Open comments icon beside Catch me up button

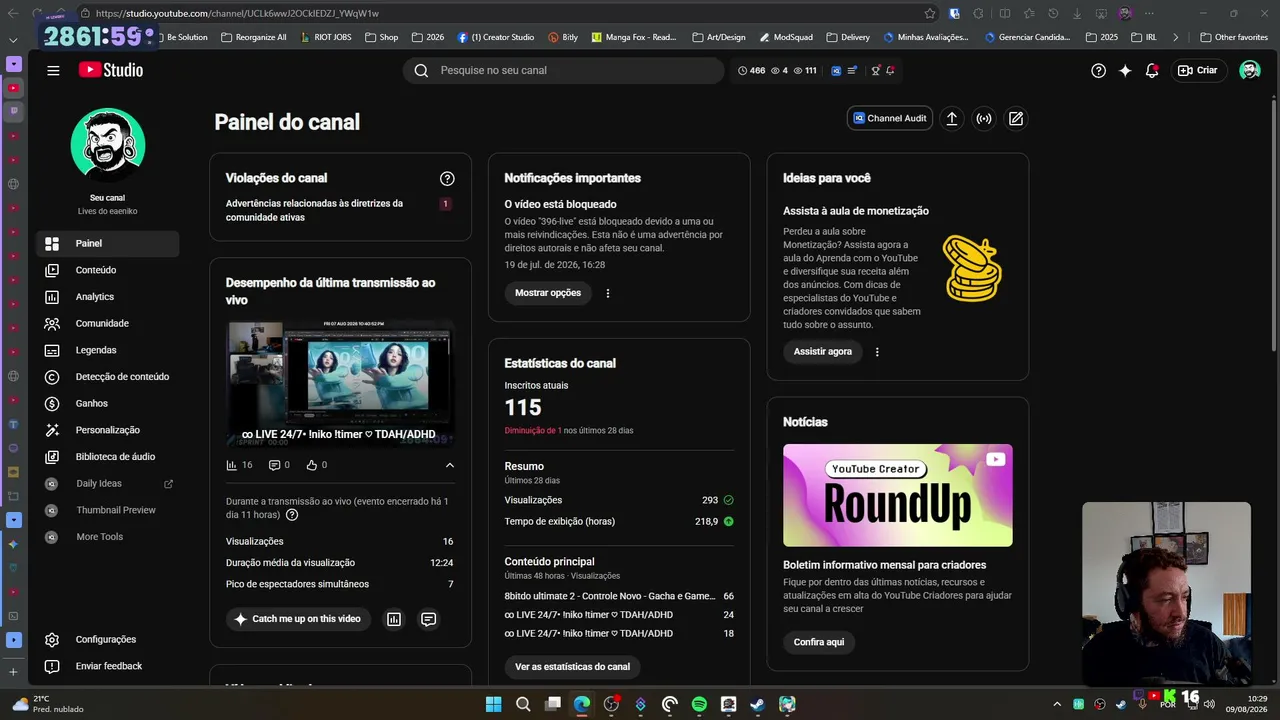[x=428, y=619]
